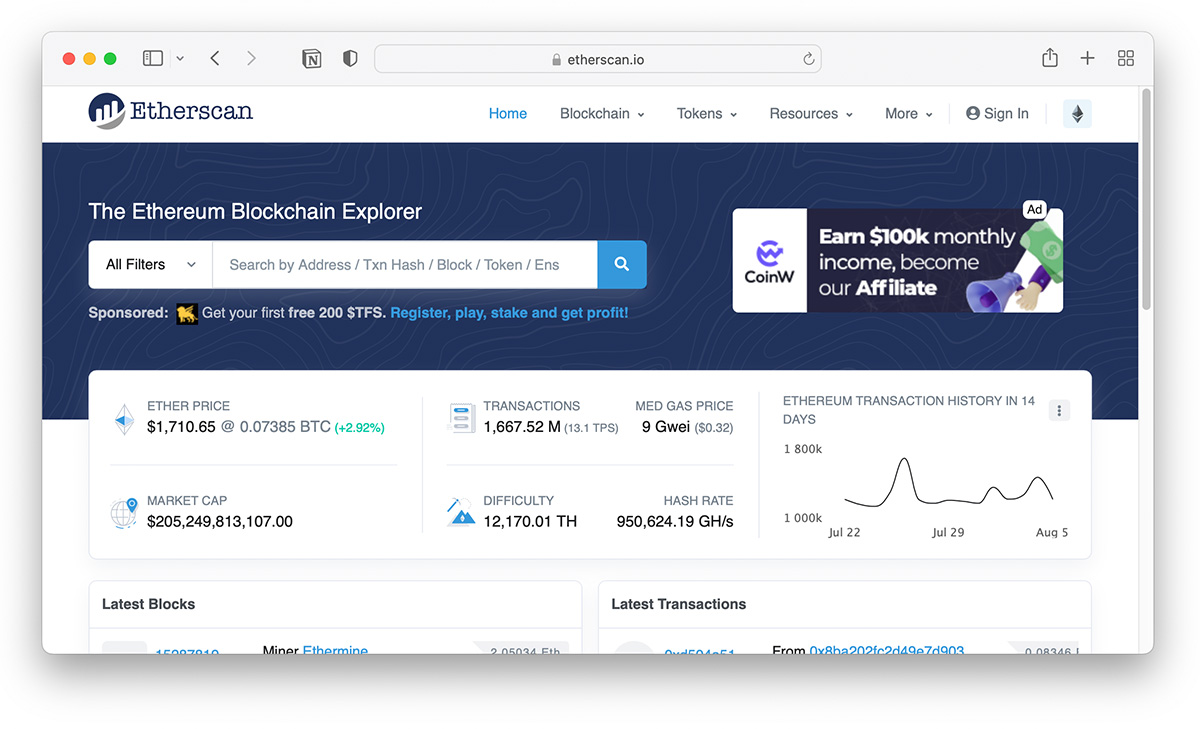Click the Difficulty mountain icon

coord(461,510)
